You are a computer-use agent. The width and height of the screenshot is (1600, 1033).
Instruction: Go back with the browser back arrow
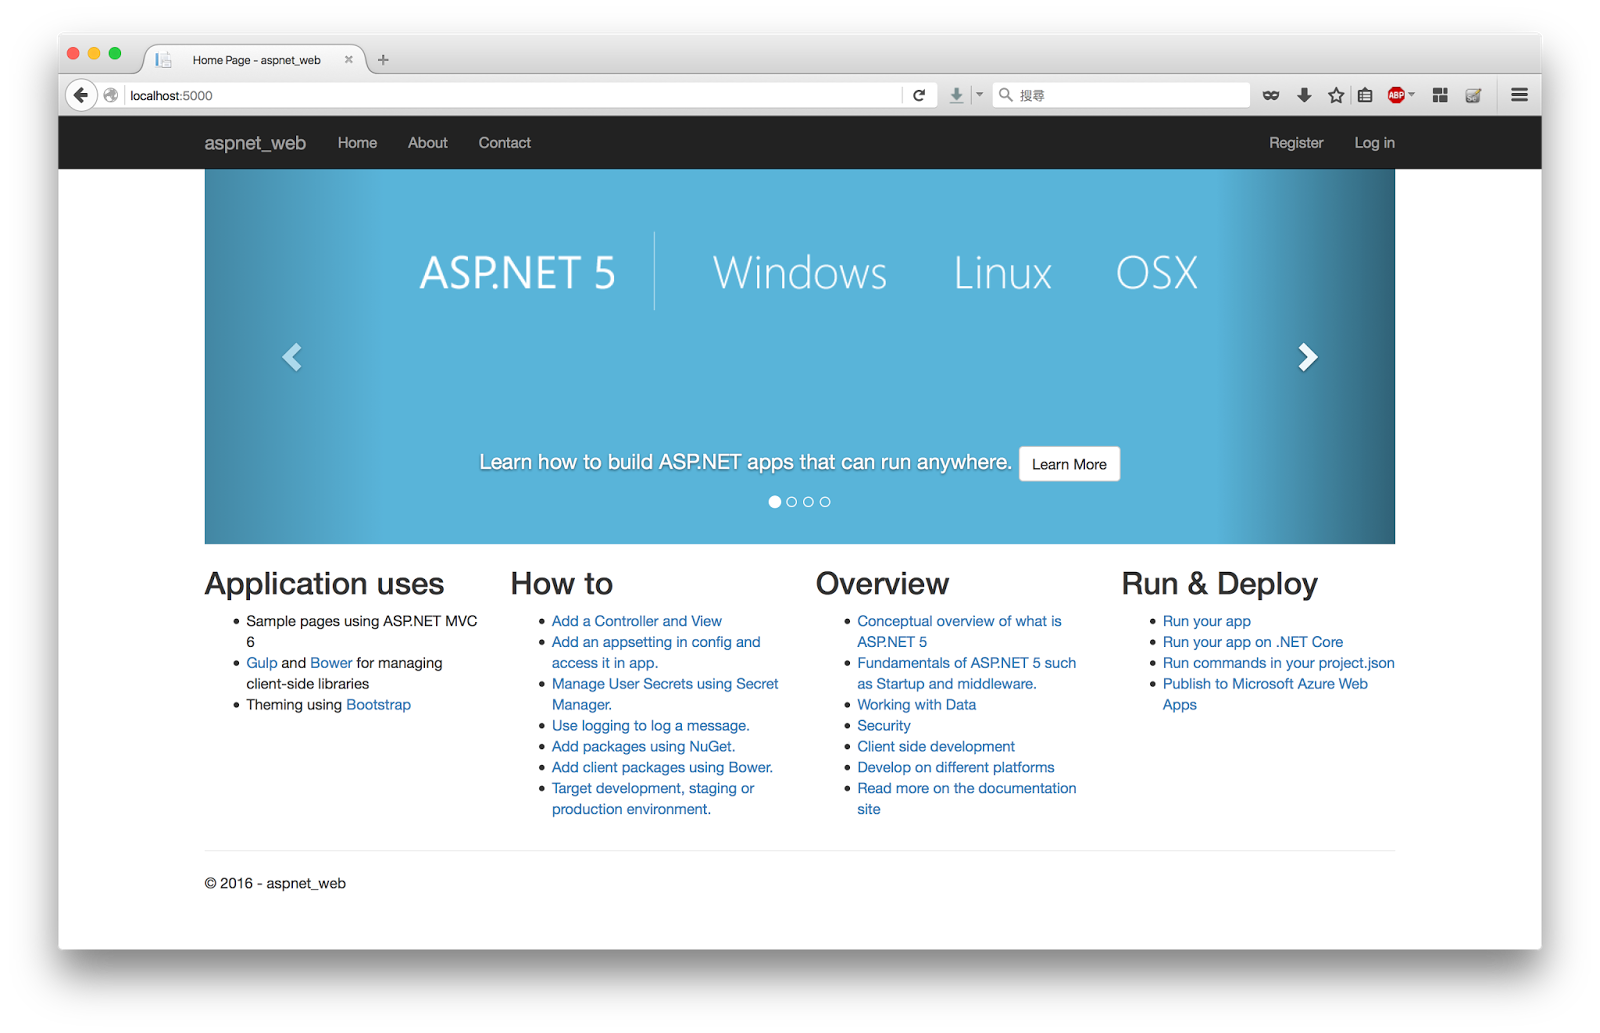coord(81,95)
